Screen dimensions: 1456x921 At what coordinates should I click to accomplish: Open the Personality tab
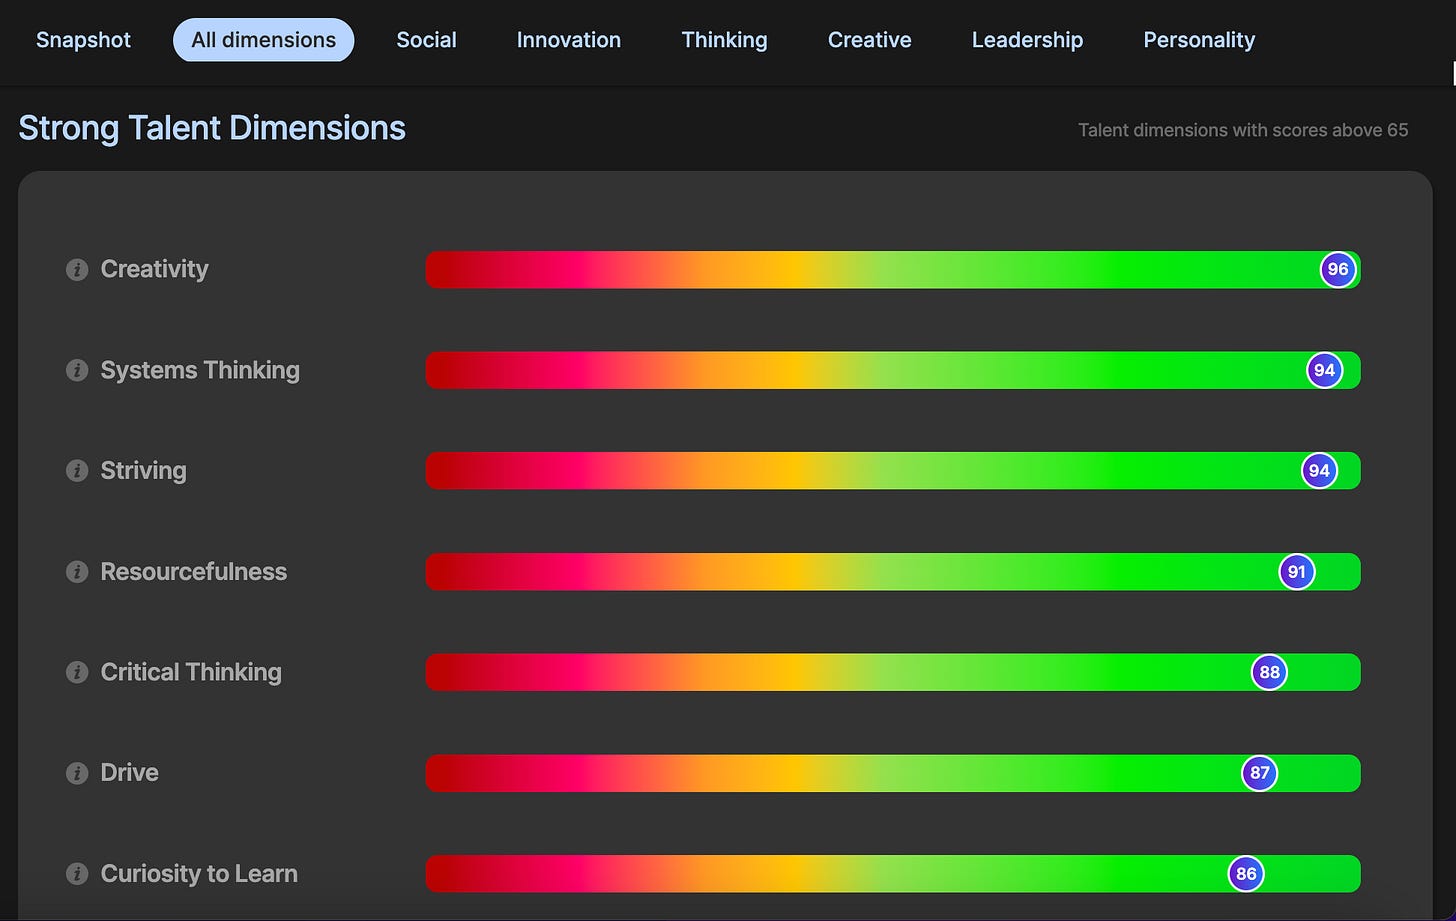pos(1199,40)
